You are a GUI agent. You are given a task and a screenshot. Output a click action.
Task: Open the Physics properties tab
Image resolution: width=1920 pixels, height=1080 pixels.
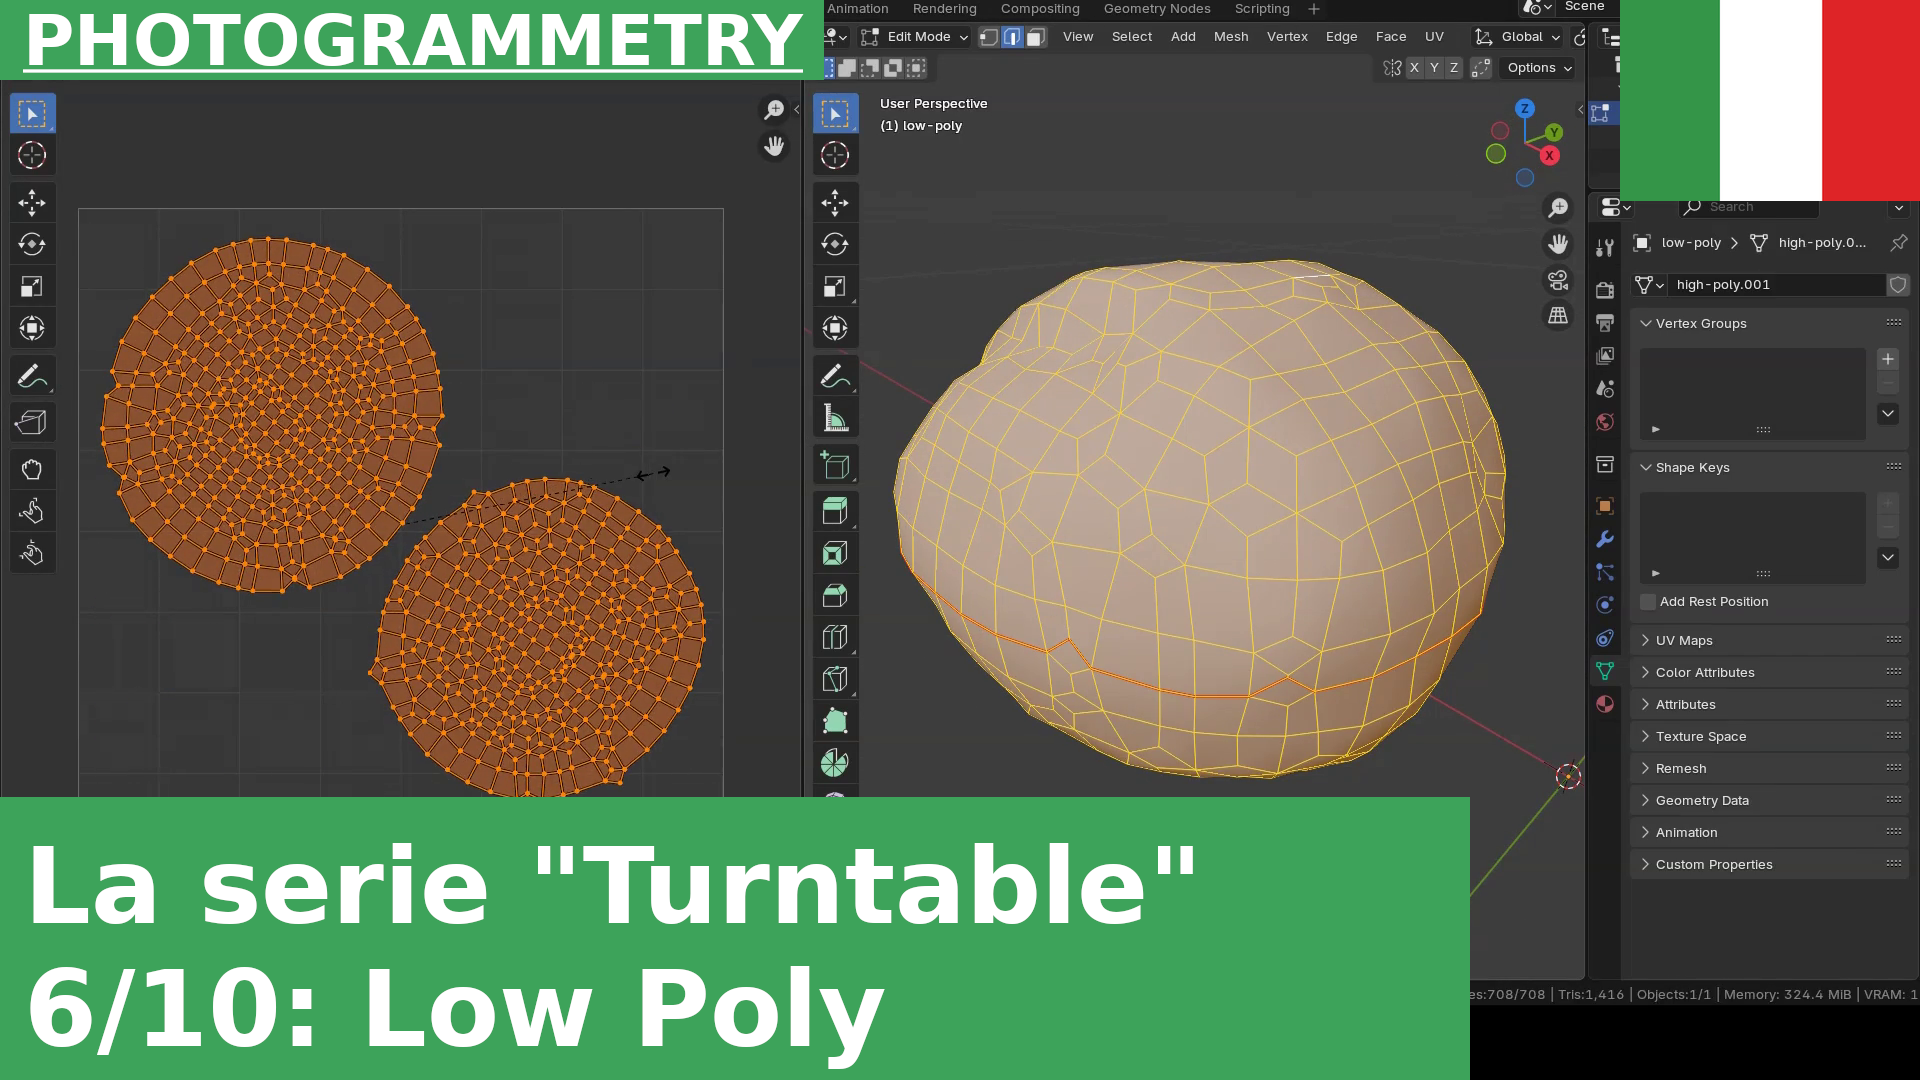1605,605
